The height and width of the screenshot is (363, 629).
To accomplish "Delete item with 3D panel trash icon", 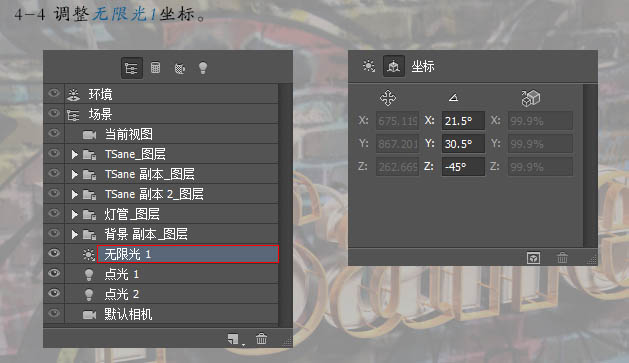I will point(262,339).
